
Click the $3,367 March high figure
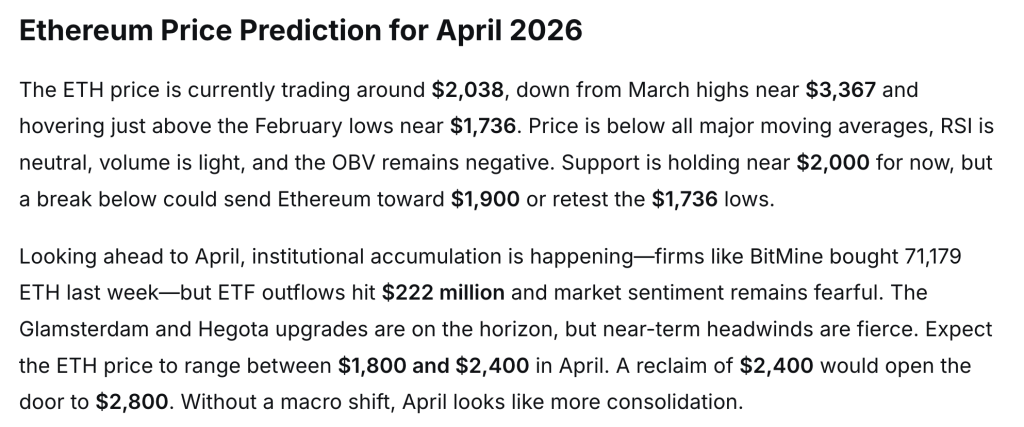[x=842, y=90]
